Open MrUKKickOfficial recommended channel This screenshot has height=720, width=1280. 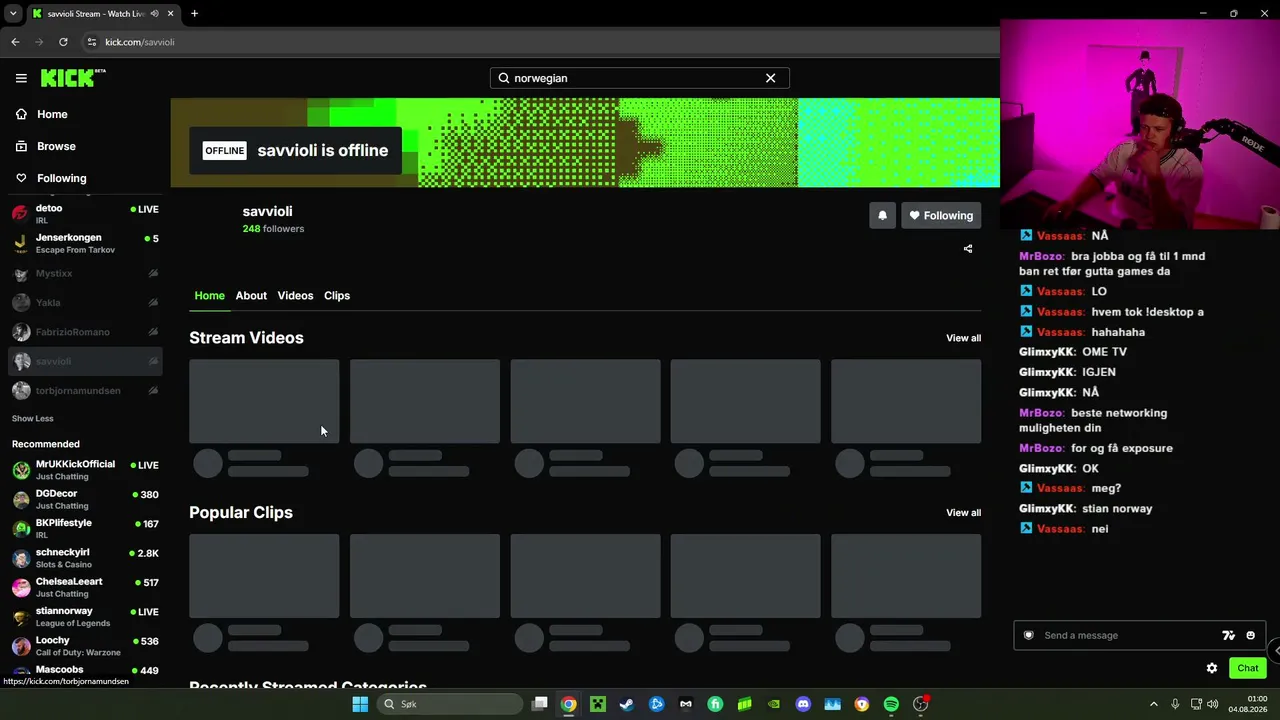[85, 470]
